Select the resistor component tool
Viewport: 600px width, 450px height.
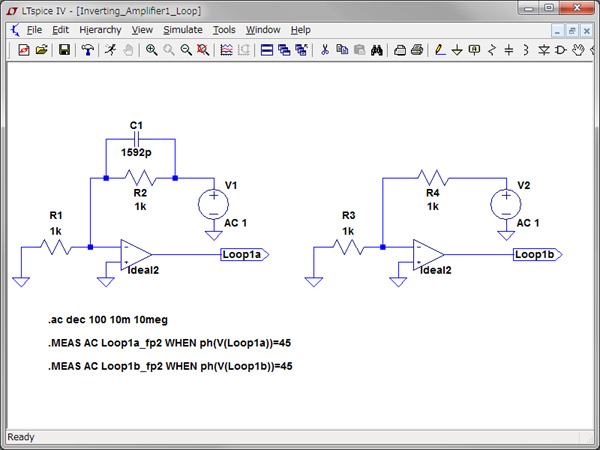pos(492,50)
